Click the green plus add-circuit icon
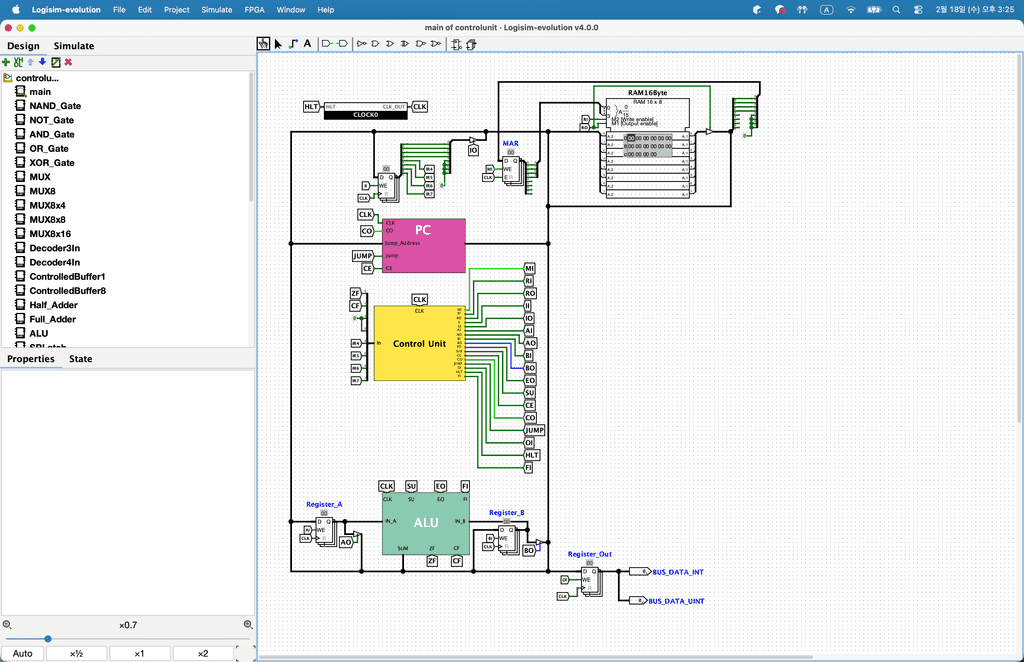 click(6, 62)
